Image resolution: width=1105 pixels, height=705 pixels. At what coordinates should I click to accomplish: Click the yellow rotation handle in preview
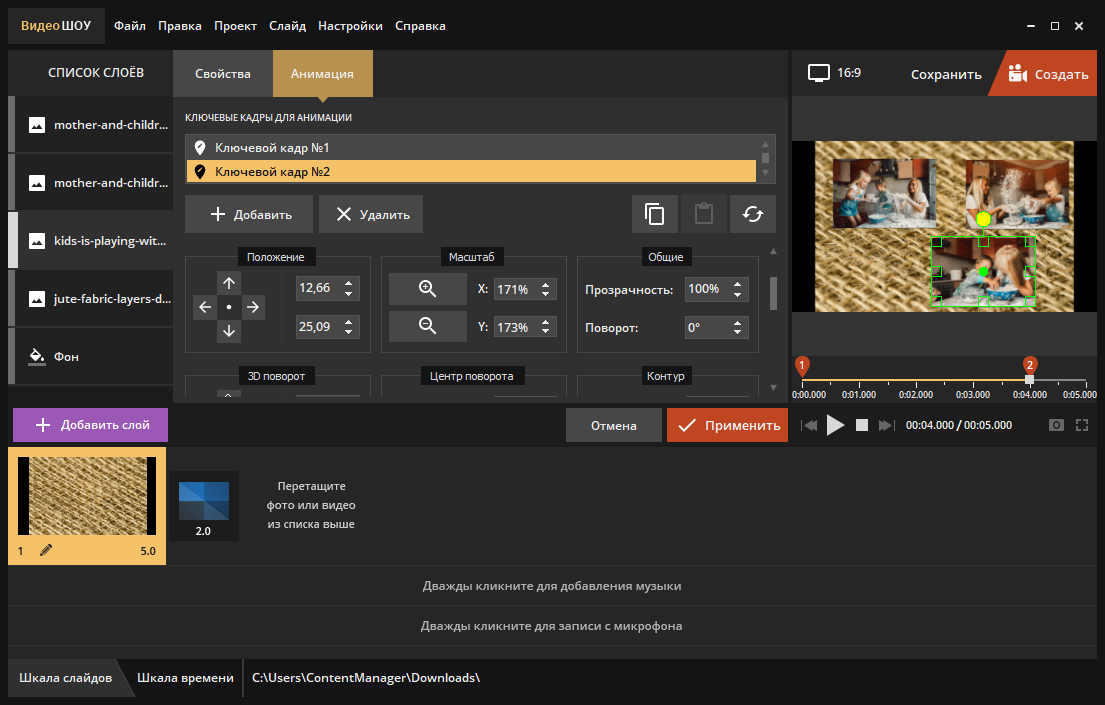(983, 219)
